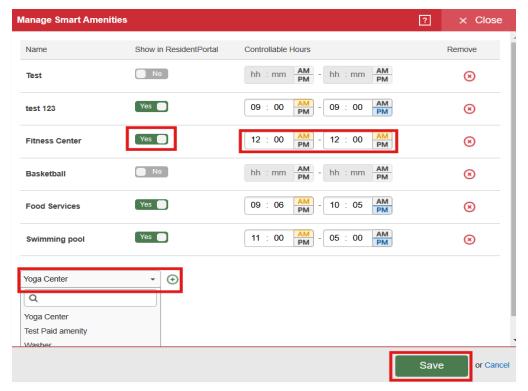
Task: Close the Manage Smart Amenities dialog
Action: [x=480, y=20]
